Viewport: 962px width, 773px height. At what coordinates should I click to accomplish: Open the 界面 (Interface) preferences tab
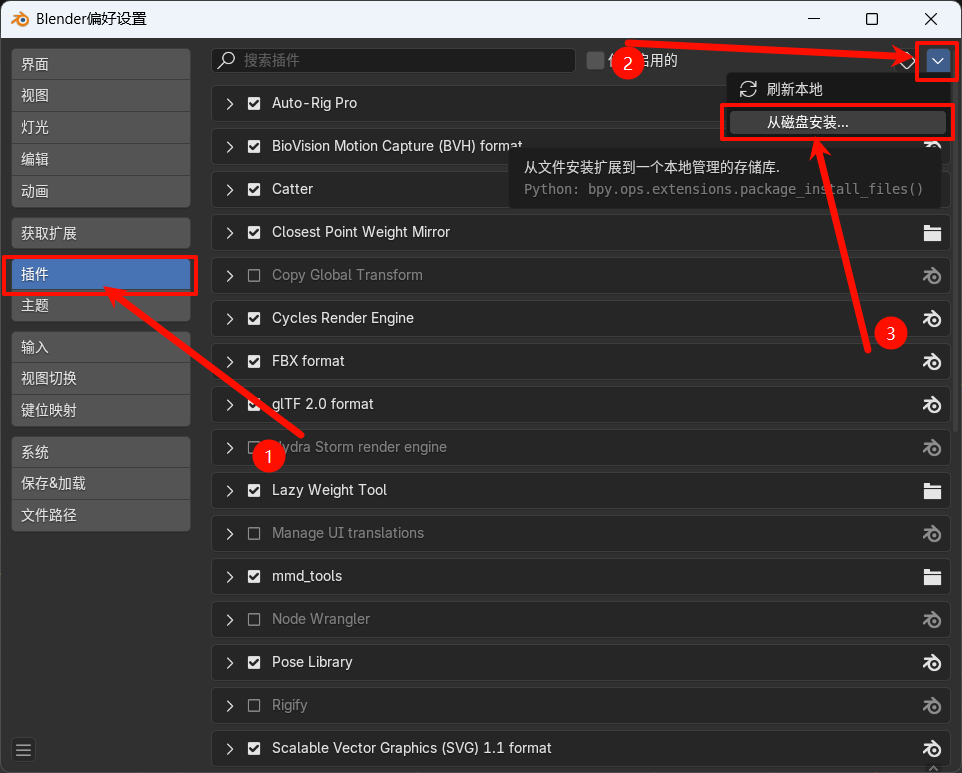pyautogui.click(x=101, y=64)
